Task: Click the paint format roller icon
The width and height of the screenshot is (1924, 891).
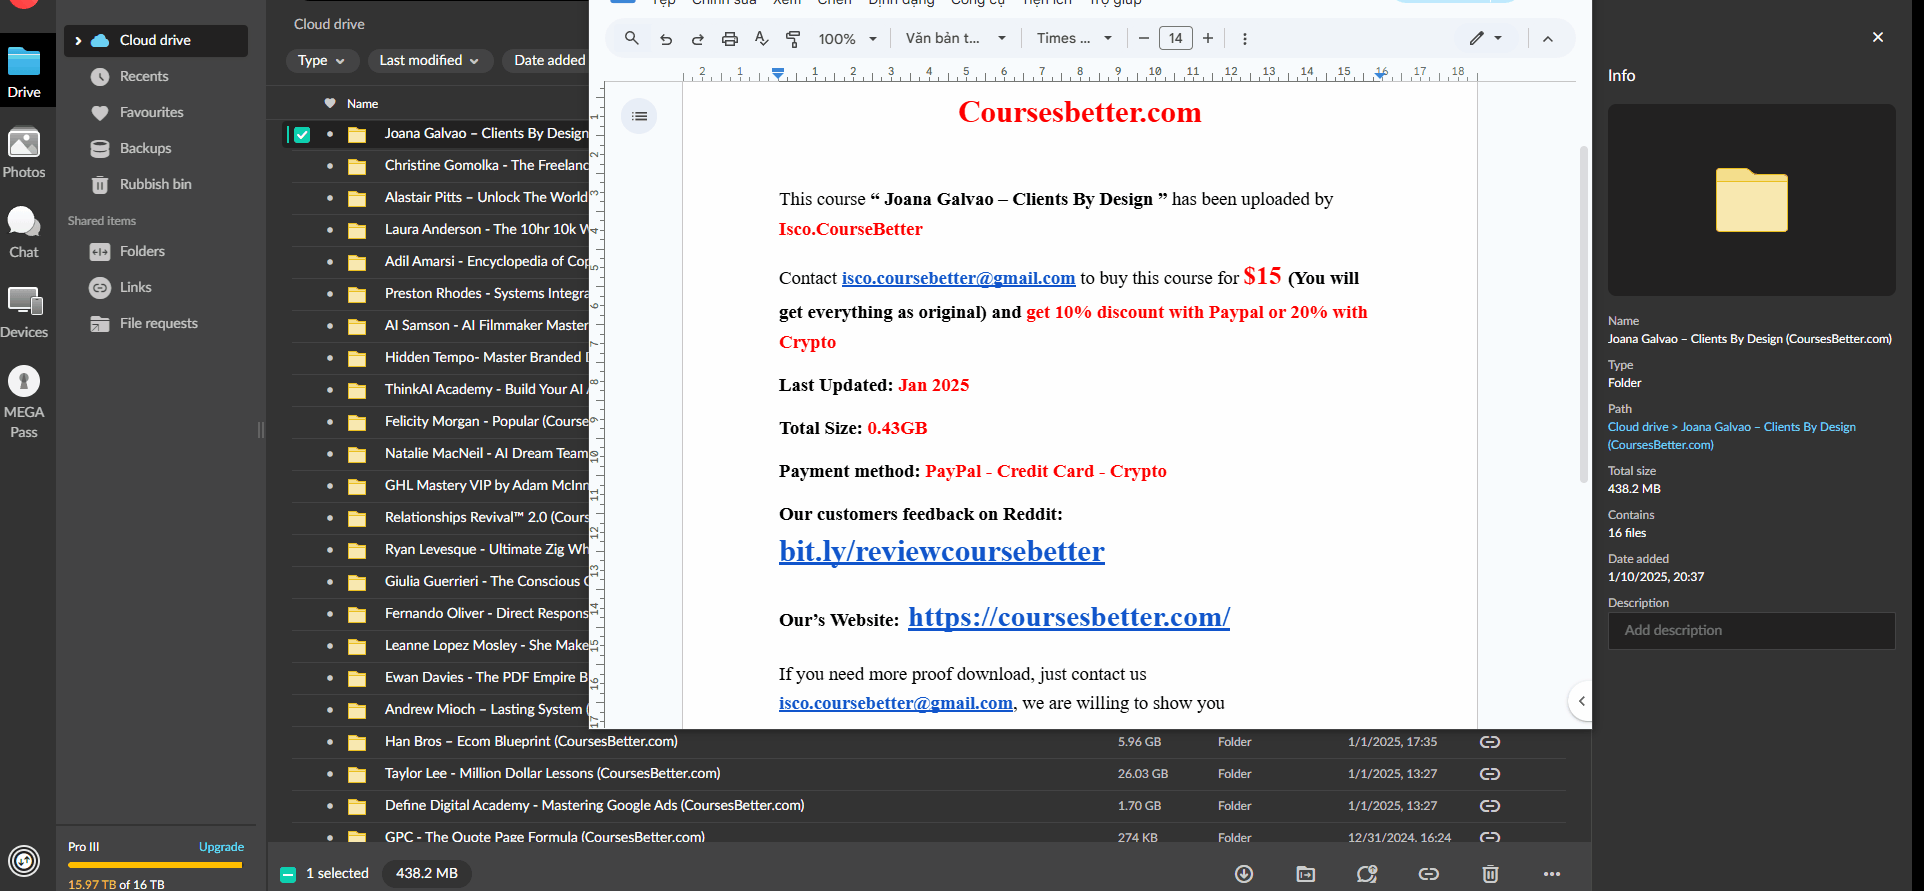Action: point(793,39)
